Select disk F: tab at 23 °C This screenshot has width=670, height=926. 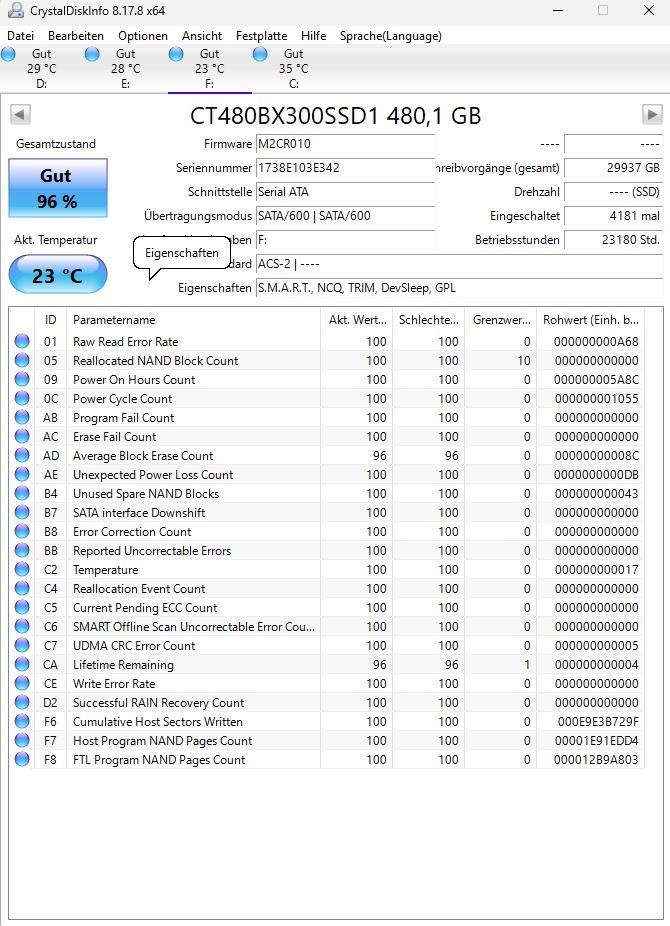tap(210, 69)
